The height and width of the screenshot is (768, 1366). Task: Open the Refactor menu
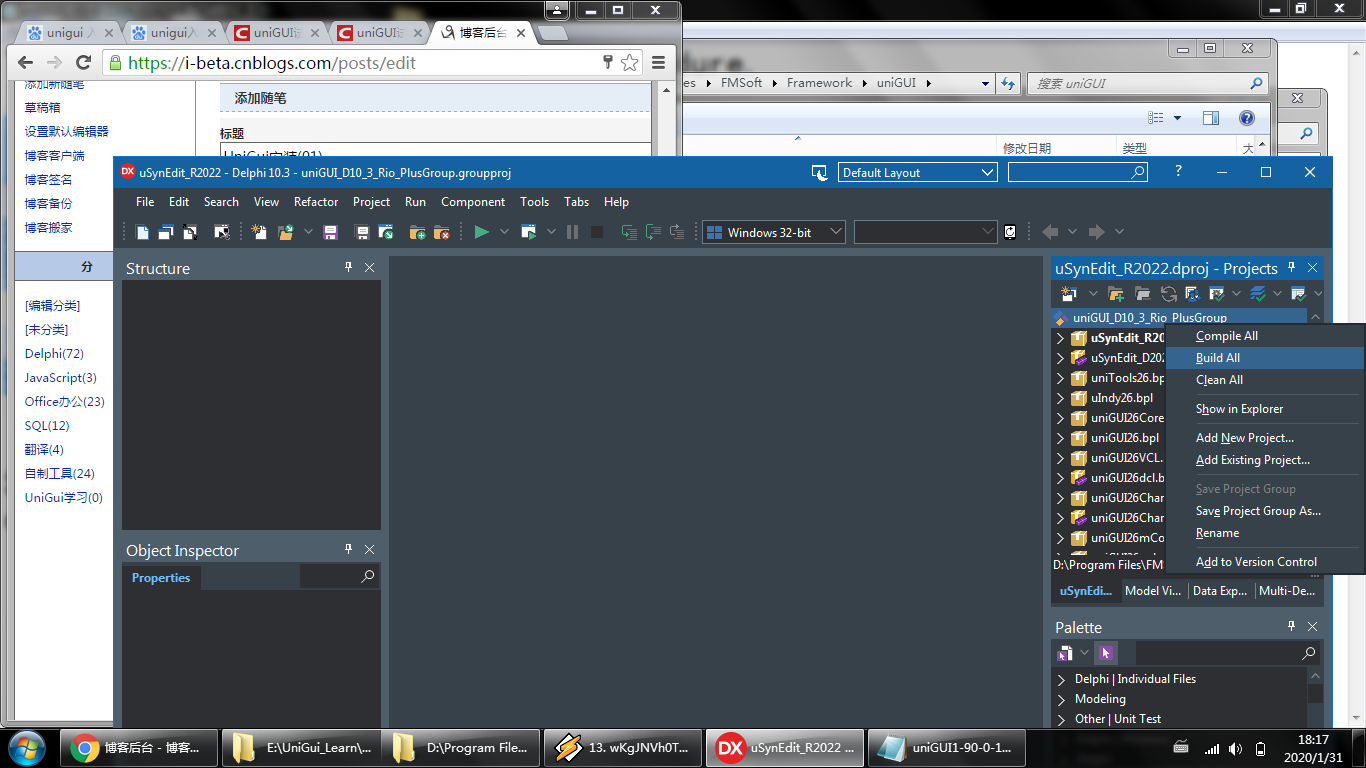pyautogui.click(x=316, y=201)
